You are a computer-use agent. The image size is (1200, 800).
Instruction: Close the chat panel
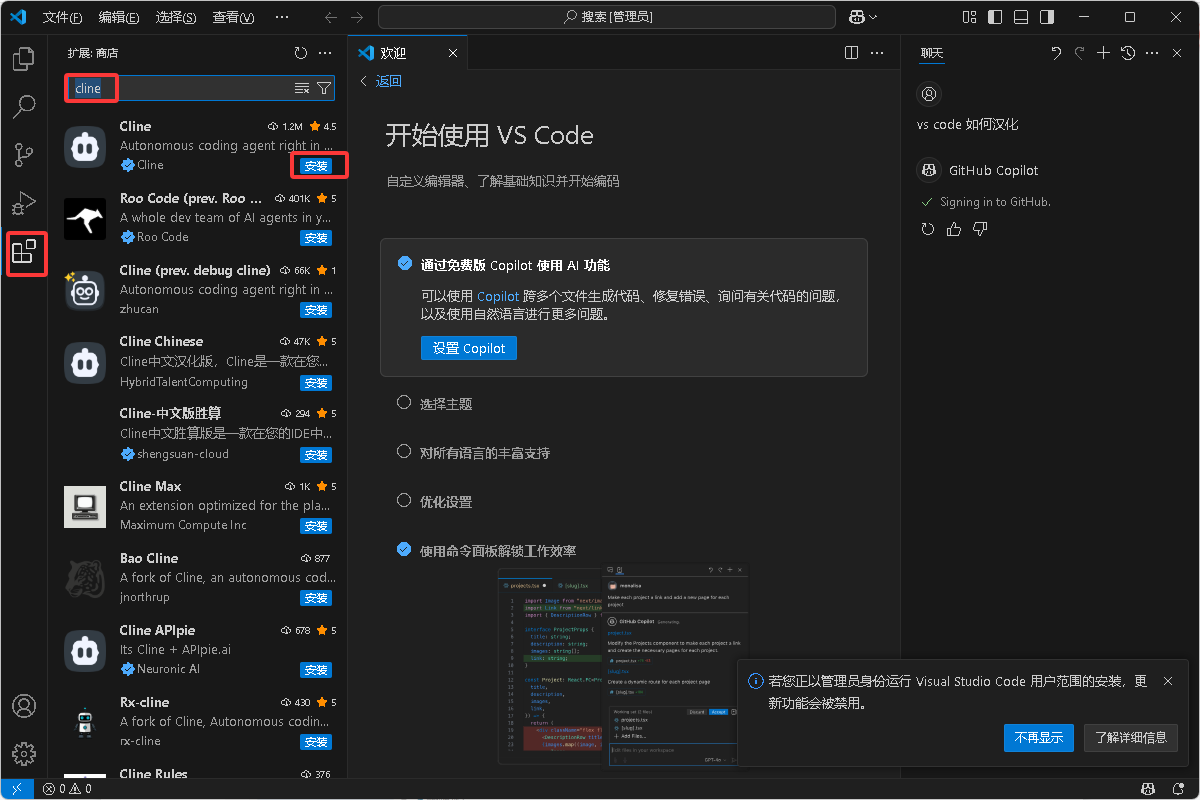[1177, 53]
